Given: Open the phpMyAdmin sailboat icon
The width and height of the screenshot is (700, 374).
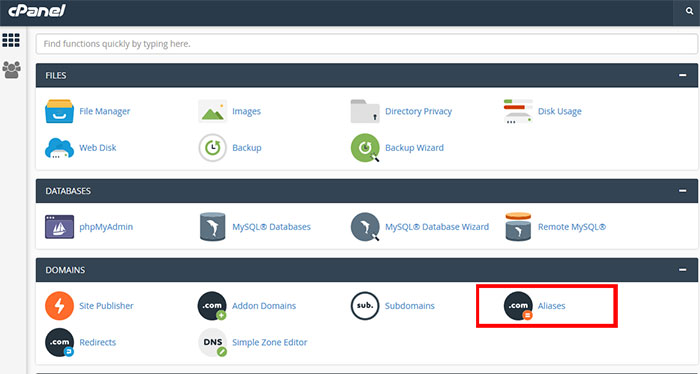Looking at the screenshot, I should pyautogui.click(x=59, y=227).
